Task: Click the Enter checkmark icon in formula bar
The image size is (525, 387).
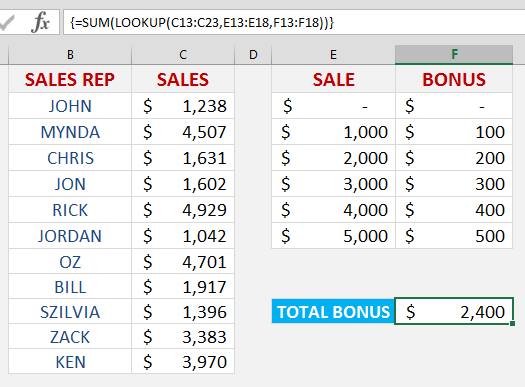Action: [6, 23]
